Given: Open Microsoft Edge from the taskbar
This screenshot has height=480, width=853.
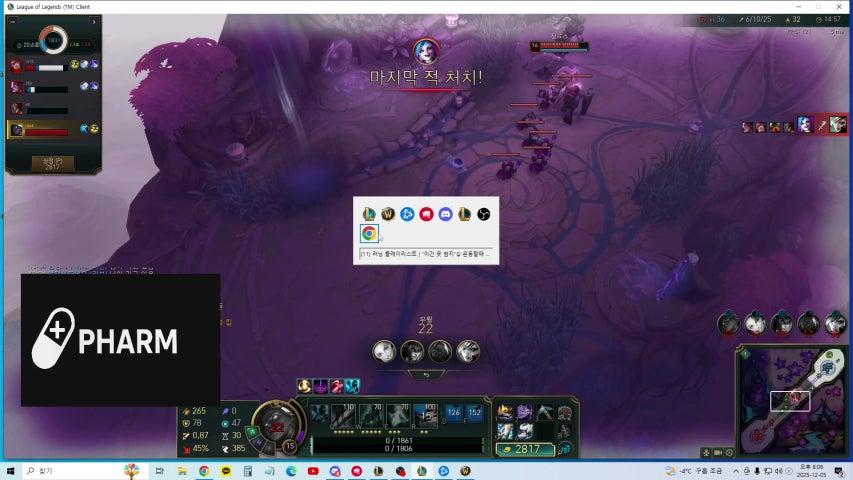Looking at the screenshot, I should [x=291, y=471].
